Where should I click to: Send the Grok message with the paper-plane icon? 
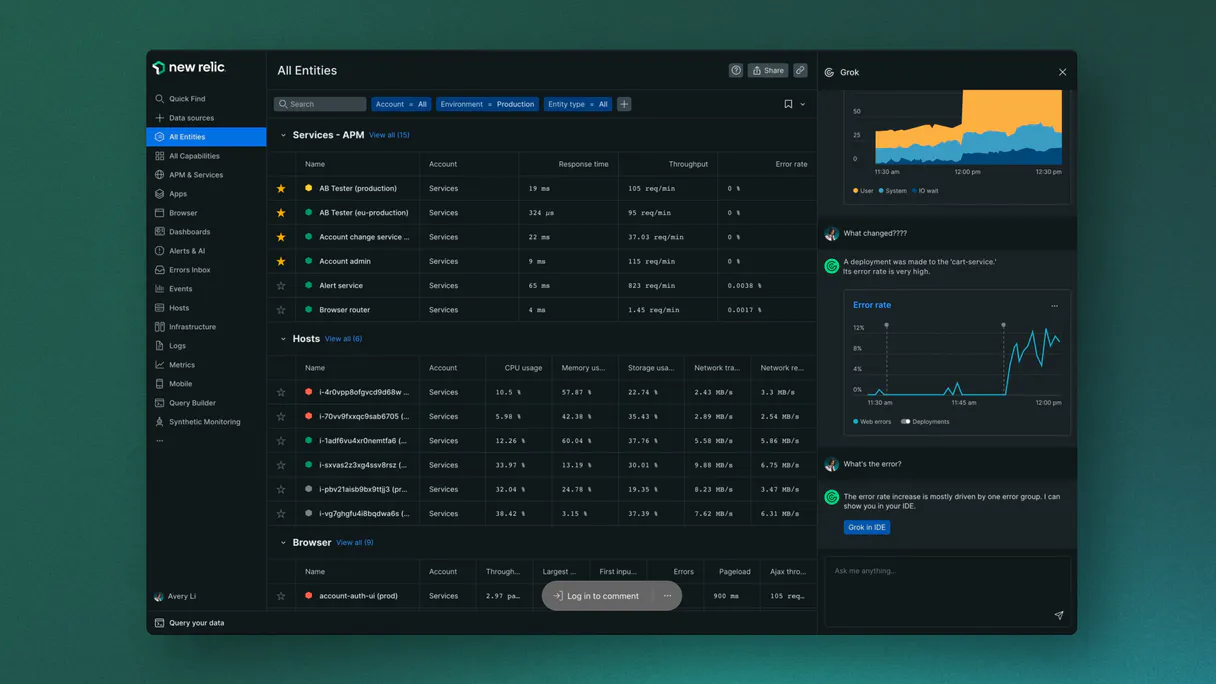pyautogui.click(x=1059, y=616)
